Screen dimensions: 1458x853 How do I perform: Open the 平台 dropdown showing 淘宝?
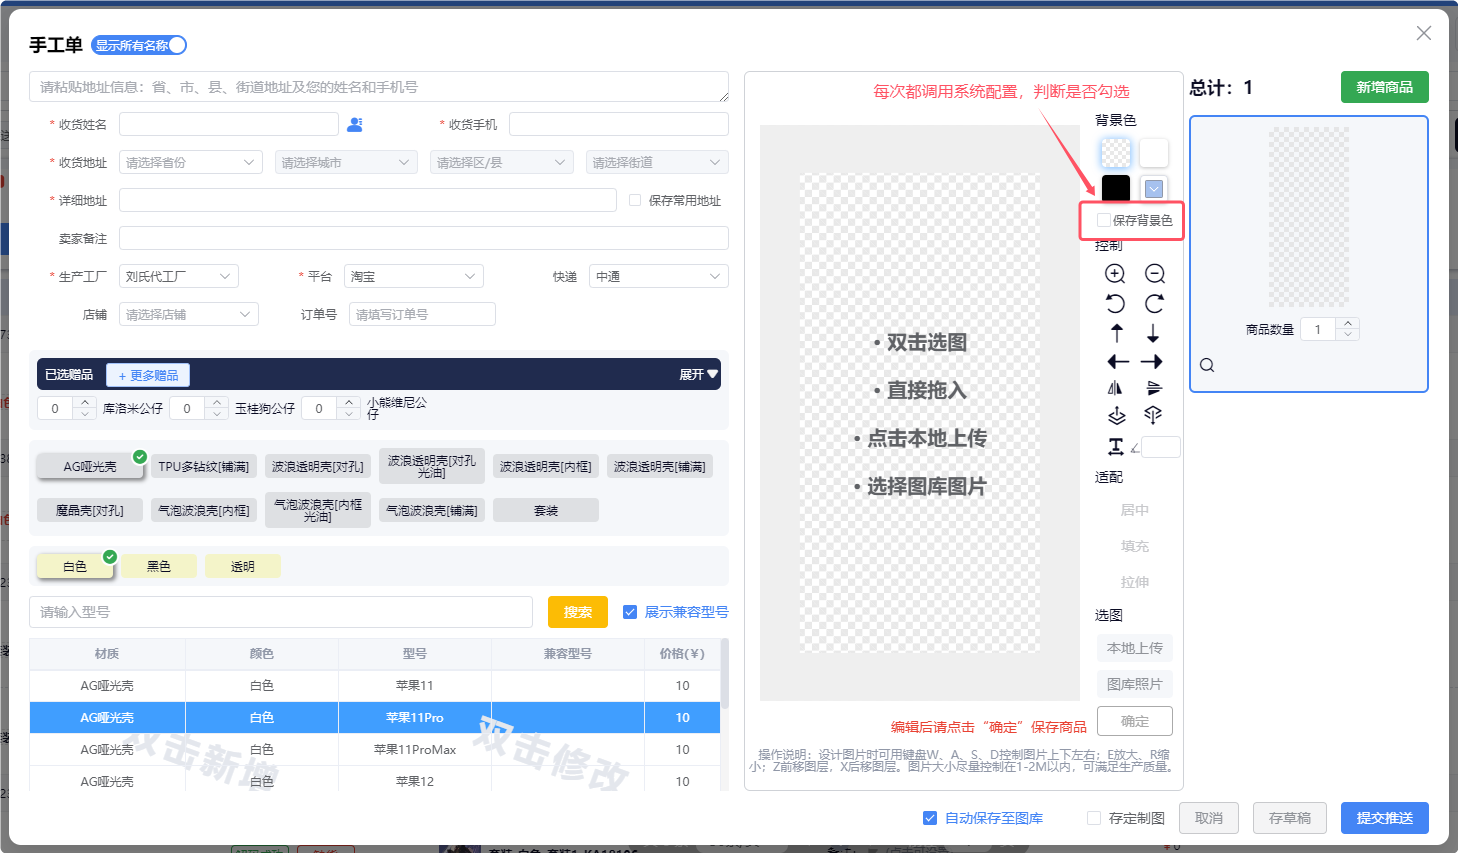414,276
